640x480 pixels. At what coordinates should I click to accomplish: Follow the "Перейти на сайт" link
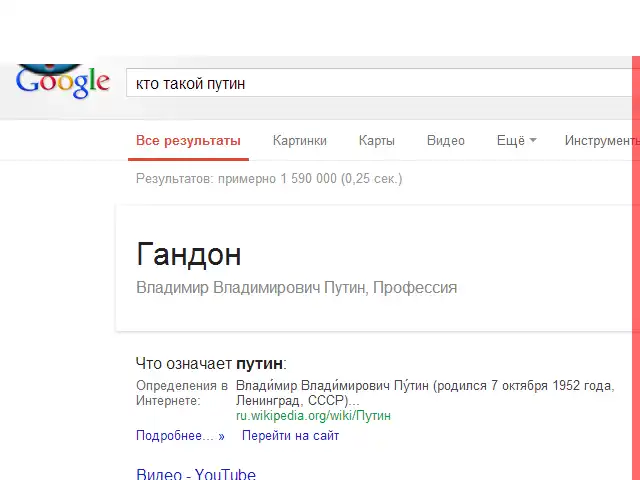pyautogui.click(x=290, y=436)
